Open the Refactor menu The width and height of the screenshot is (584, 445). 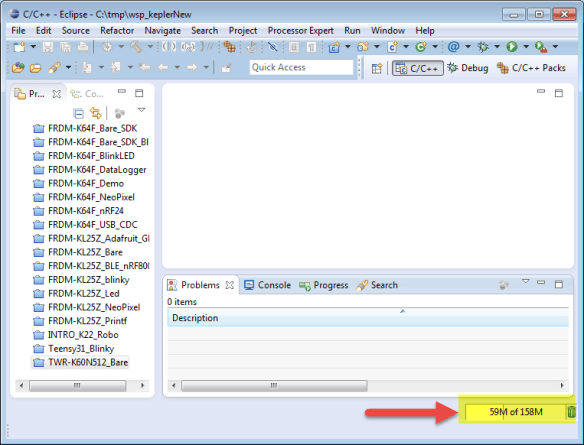pyautogui.click(x=117, y=31)
